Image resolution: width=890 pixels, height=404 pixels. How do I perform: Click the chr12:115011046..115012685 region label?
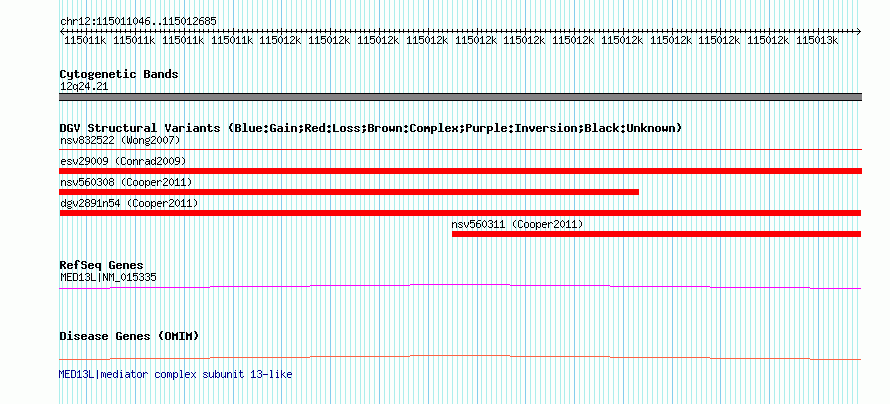(x=138, y=22)
